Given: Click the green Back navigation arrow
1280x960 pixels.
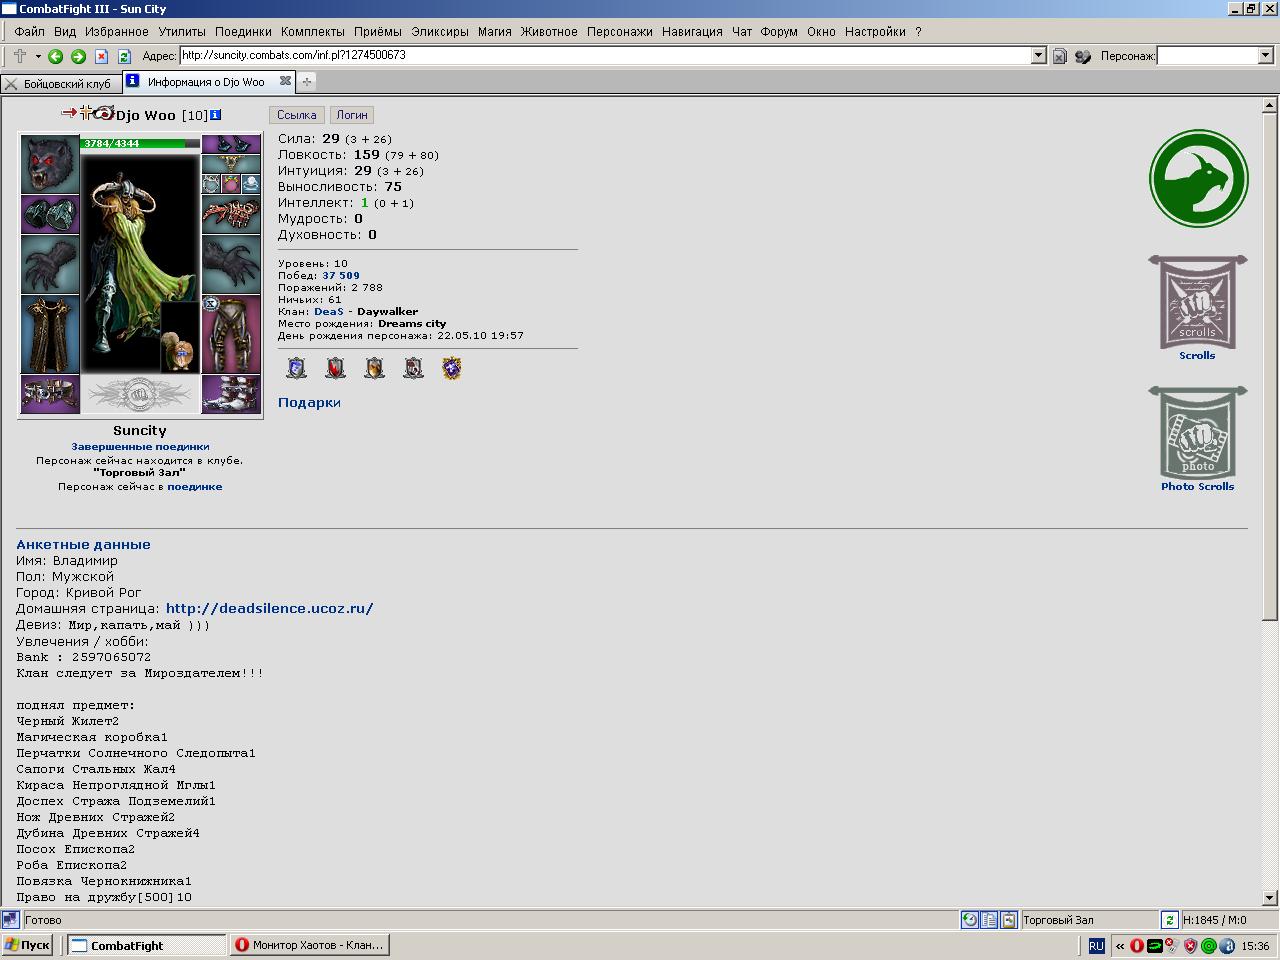Looking at the screenshot, I should [x=56, y=56].
